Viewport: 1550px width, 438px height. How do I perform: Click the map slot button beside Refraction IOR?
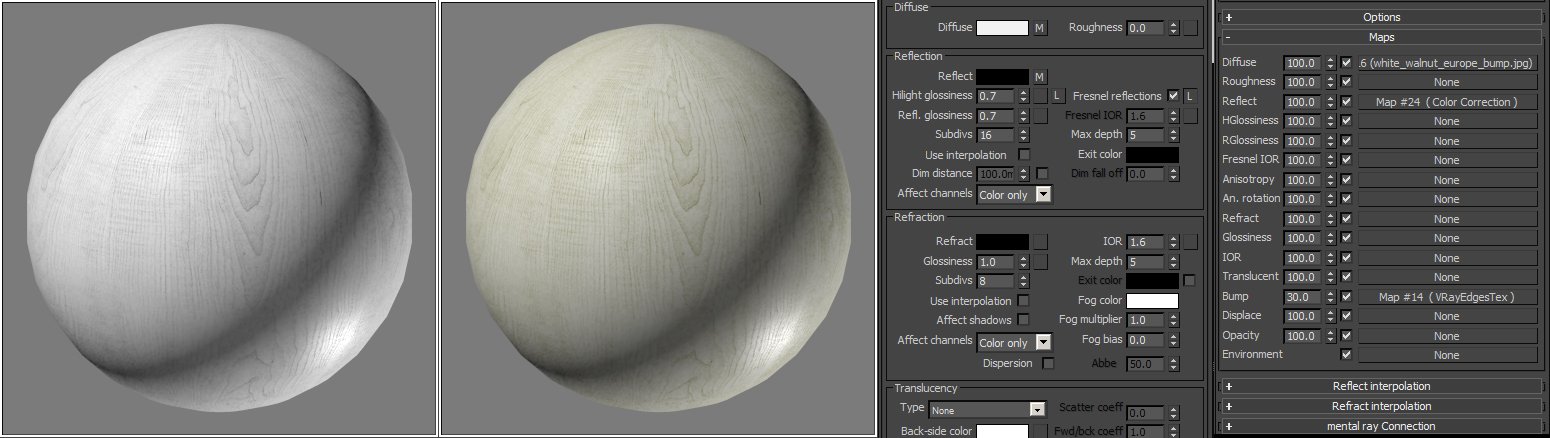coord(1190,241)
